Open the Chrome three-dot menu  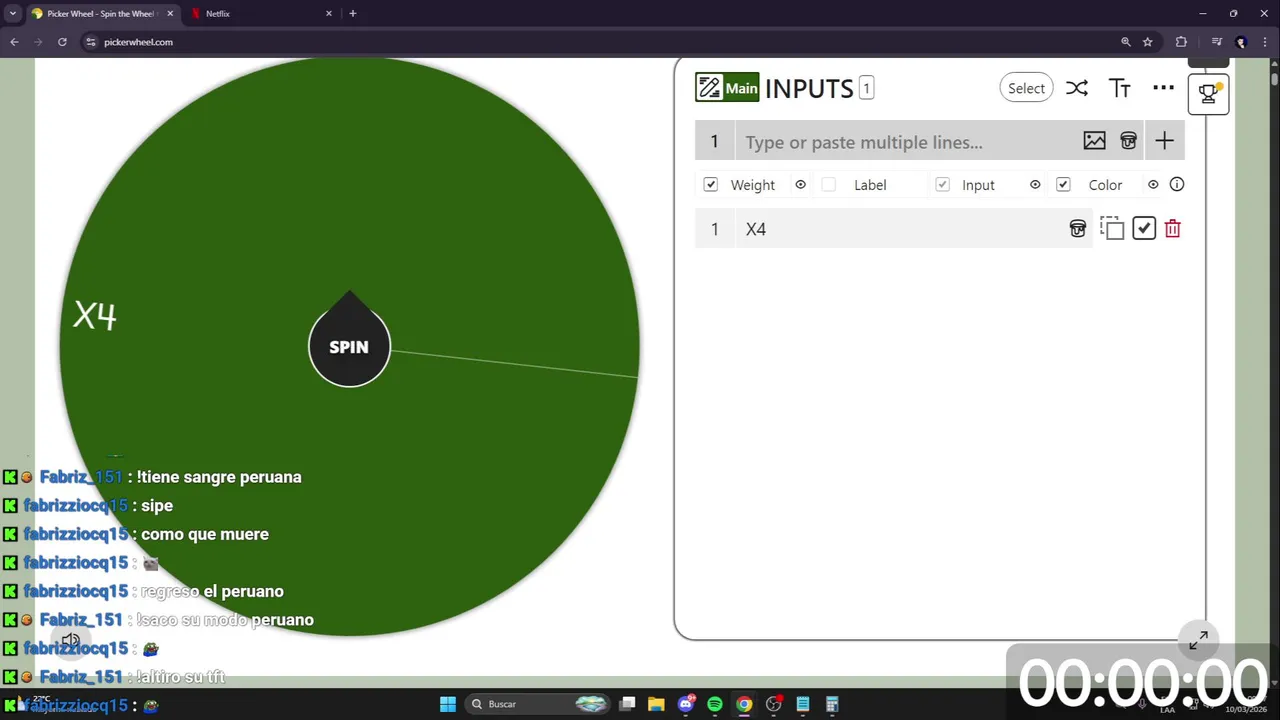1266,42
